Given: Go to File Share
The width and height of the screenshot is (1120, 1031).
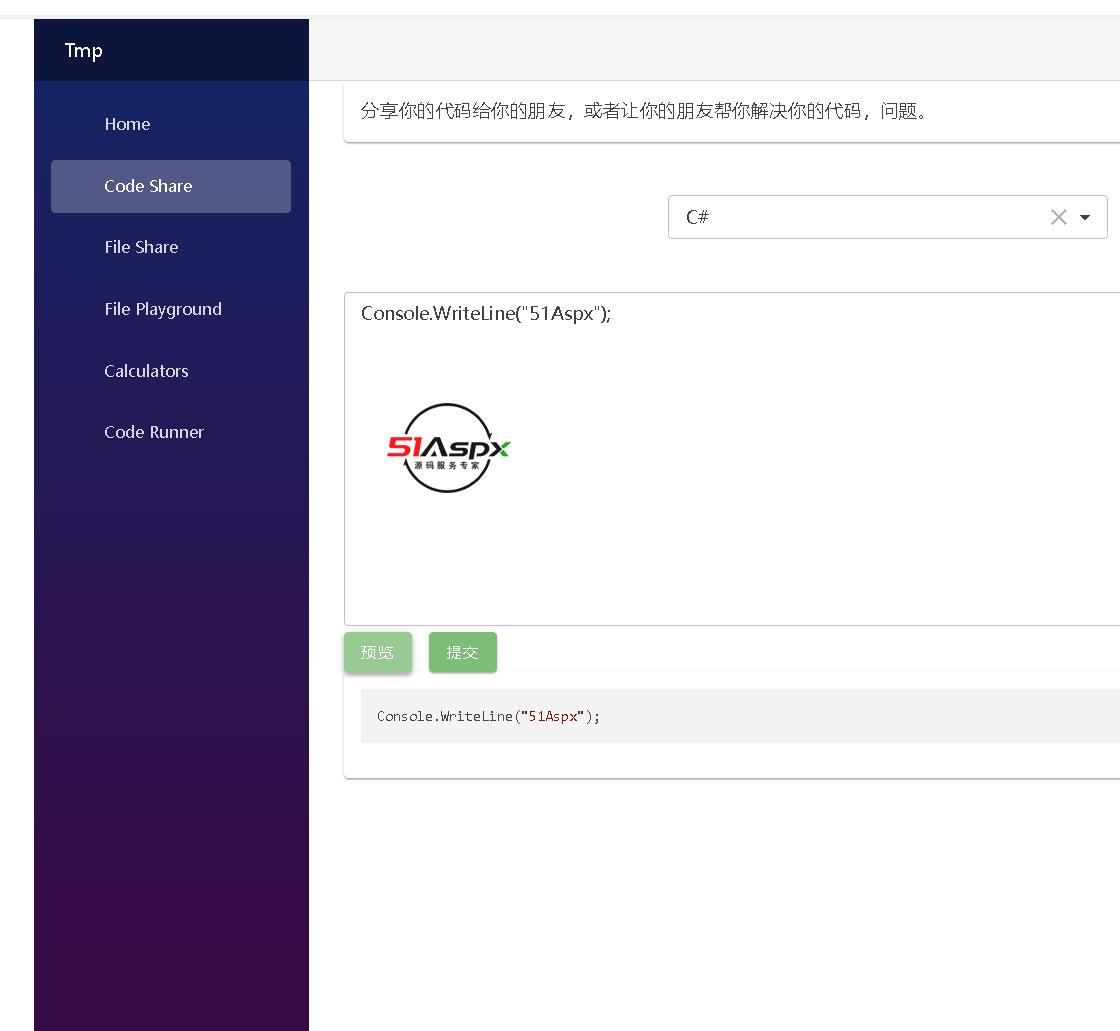Looking at the screenshot, I should click(171, 247).
